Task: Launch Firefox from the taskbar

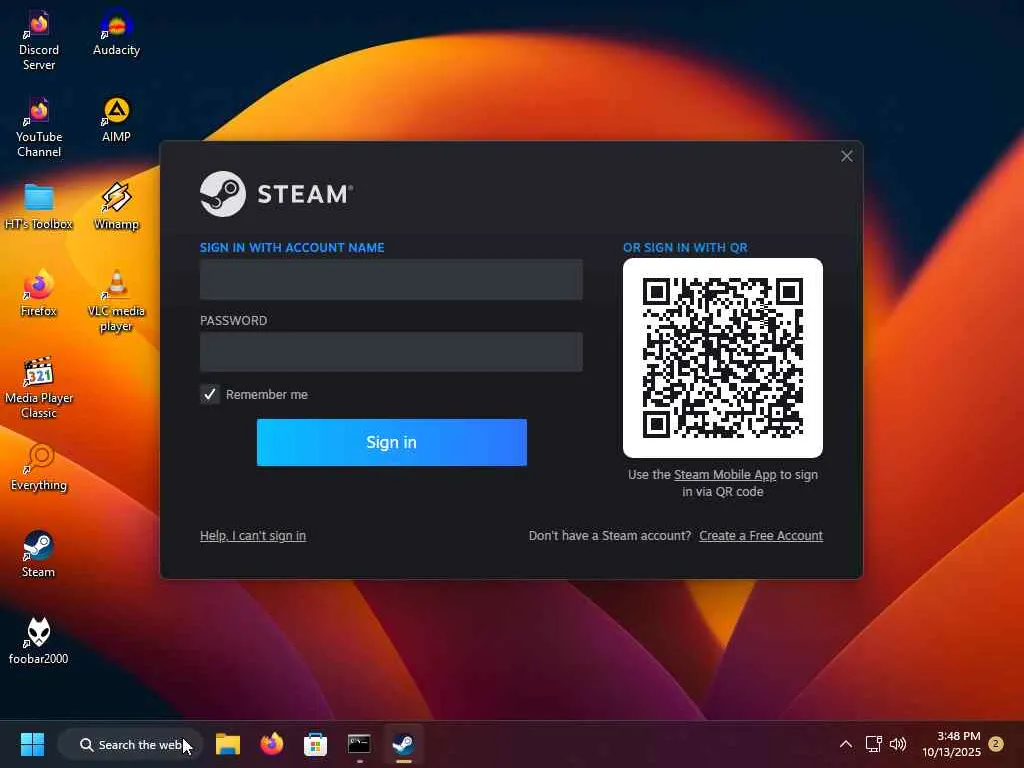Action: point(272,744)
